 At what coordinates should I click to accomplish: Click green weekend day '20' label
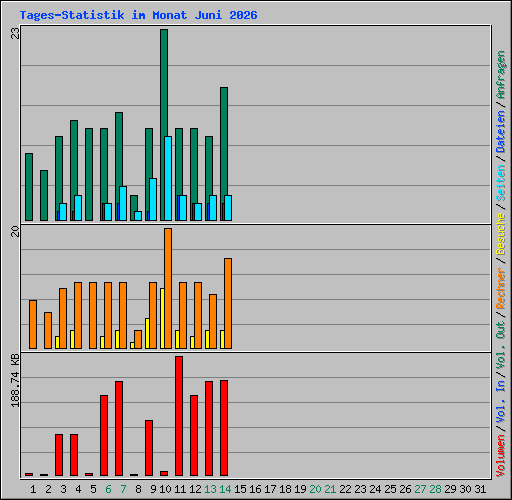(315, 489)
